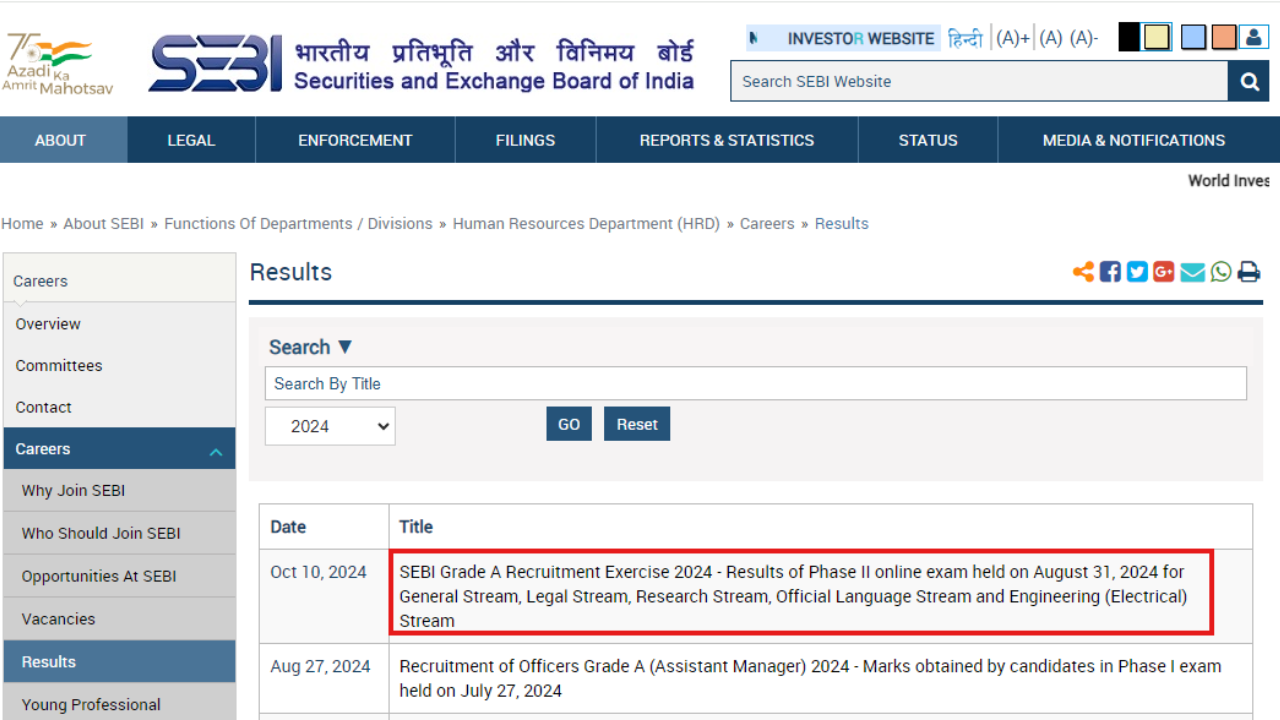1280x720 pixels.
Task: Share the Results page on Facebook
Action: click(x=1109, y=271)
